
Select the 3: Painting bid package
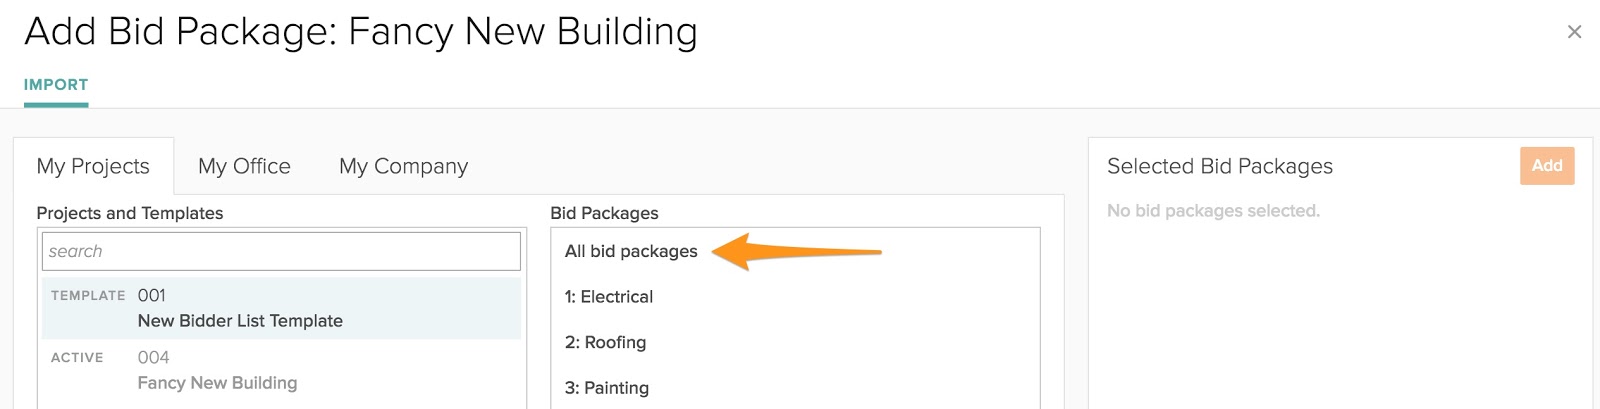click(x=606, y=388)
